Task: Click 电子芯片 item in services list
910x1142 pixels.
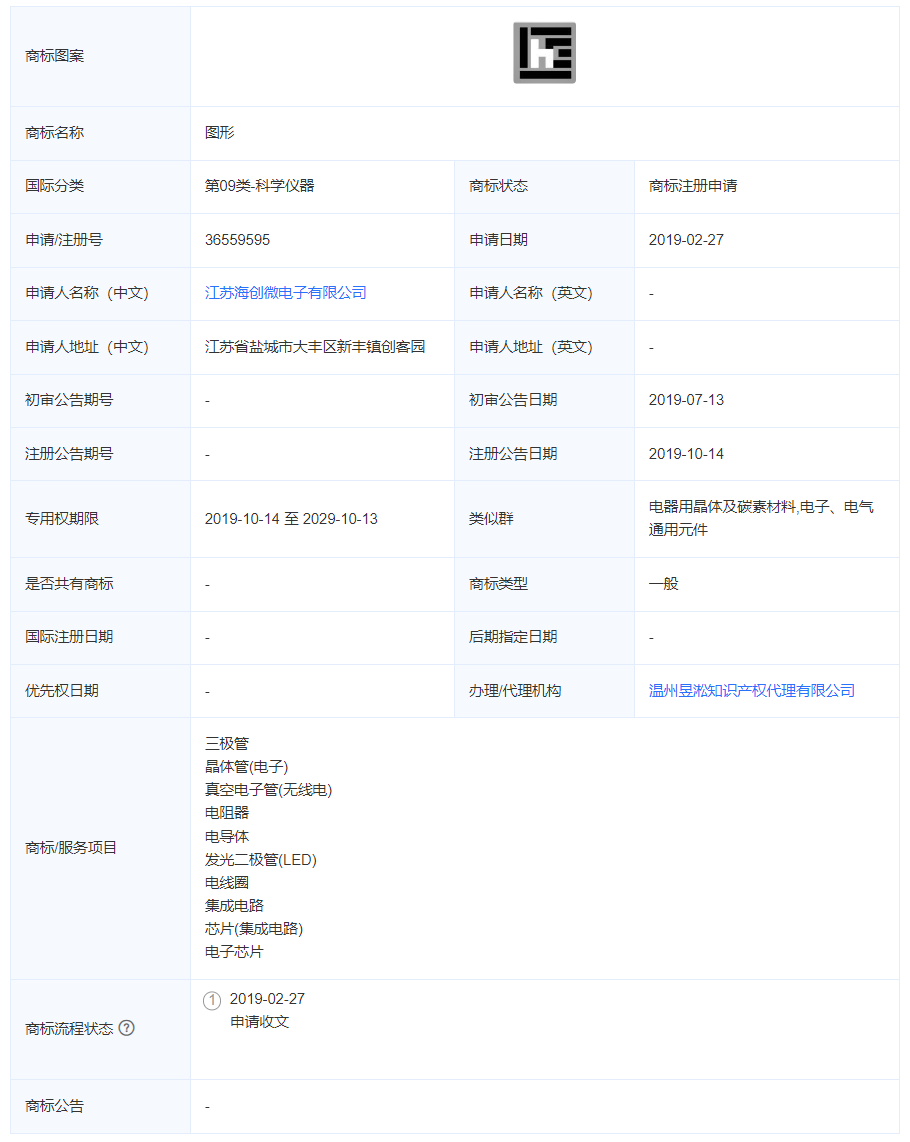Action: (234, 952)
